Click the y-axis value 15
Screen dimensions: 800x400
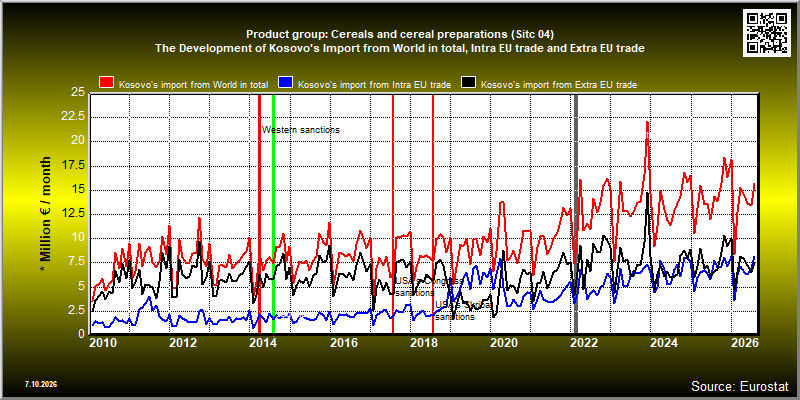point(79,190)
